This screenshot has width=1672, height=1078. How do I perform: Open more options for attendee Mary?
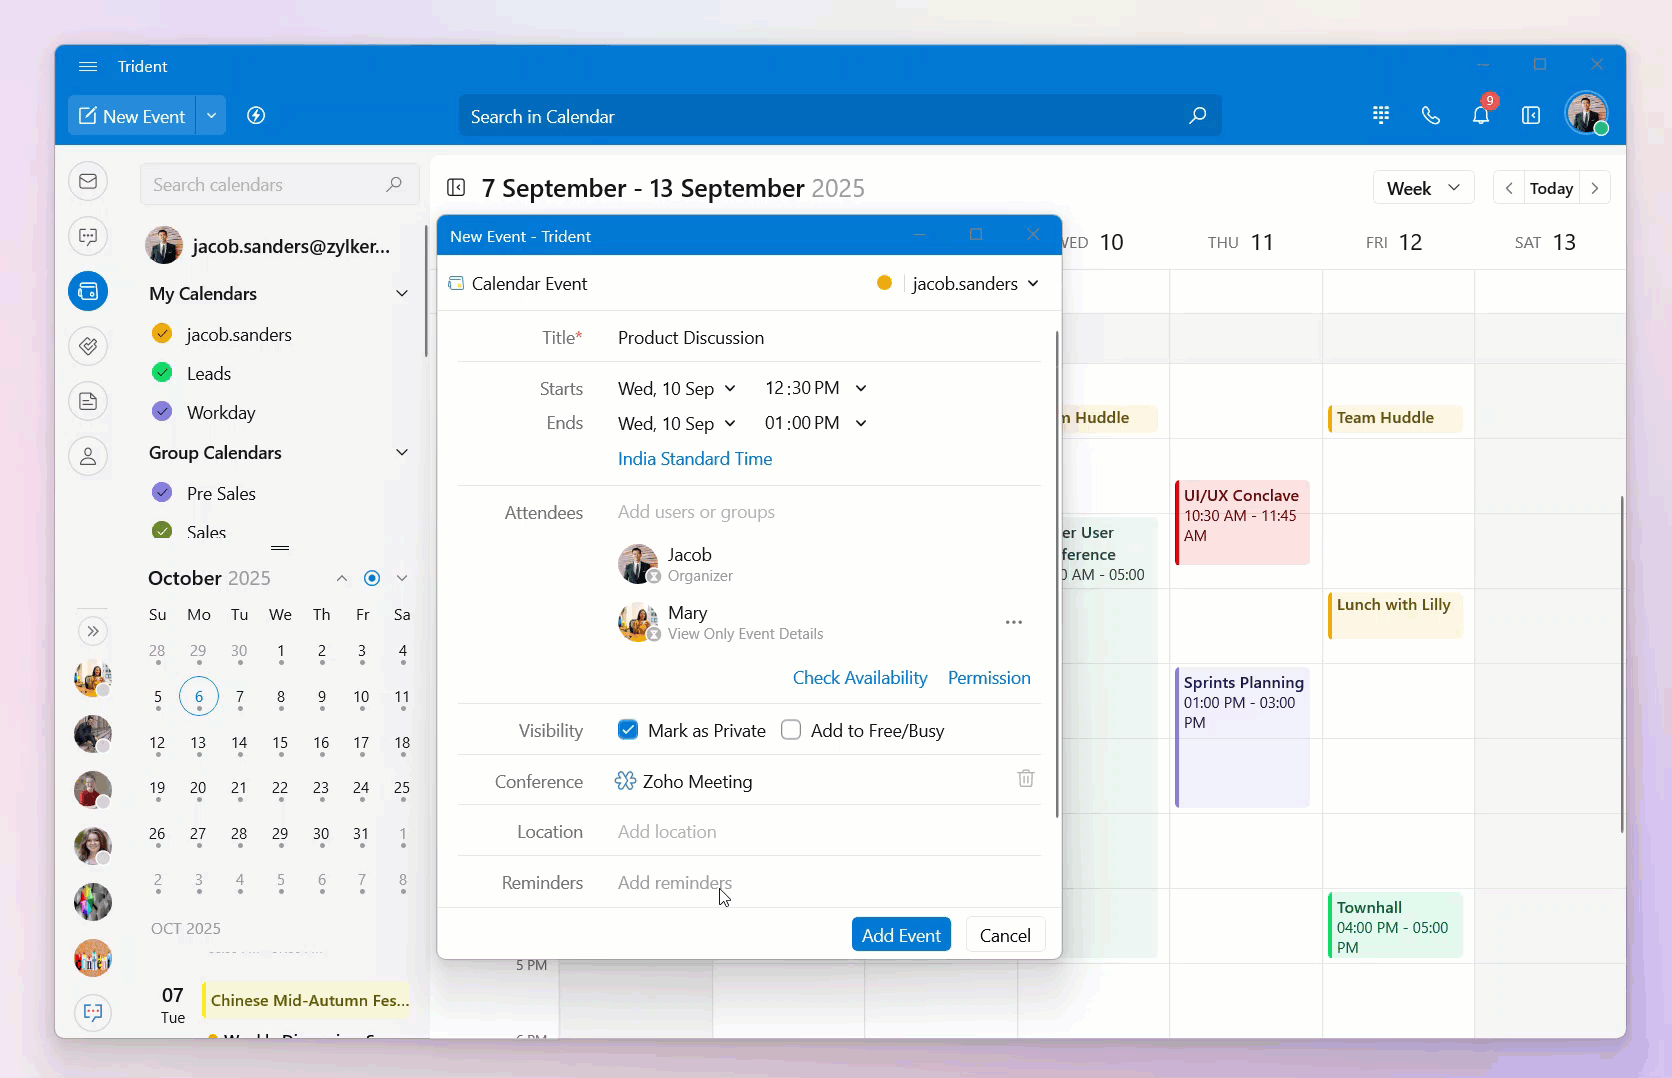pos(1014,622)
